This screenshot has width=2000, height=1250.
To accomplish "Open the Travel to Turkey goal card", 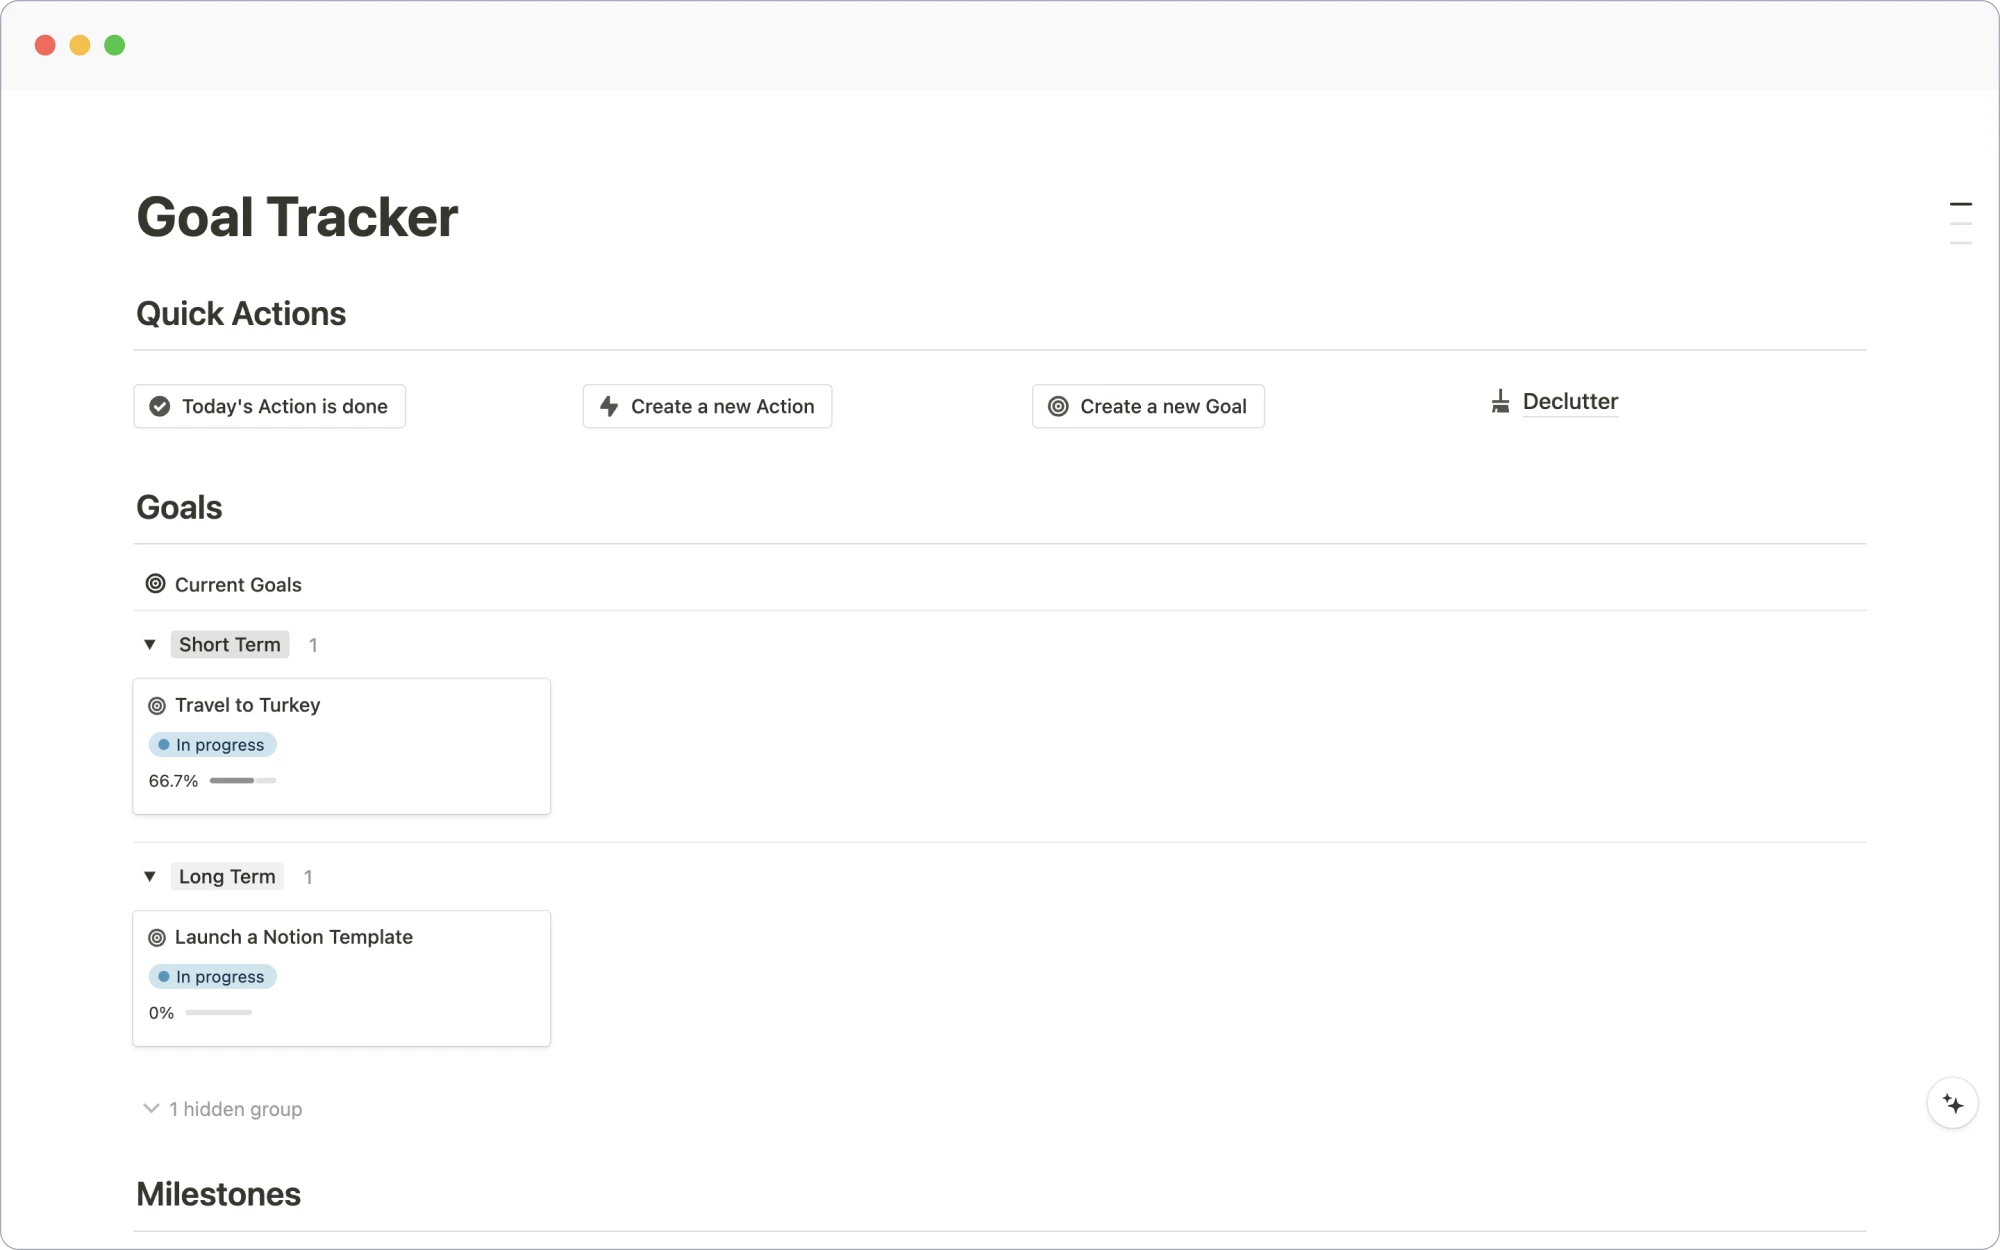I will tap(245, 704).
